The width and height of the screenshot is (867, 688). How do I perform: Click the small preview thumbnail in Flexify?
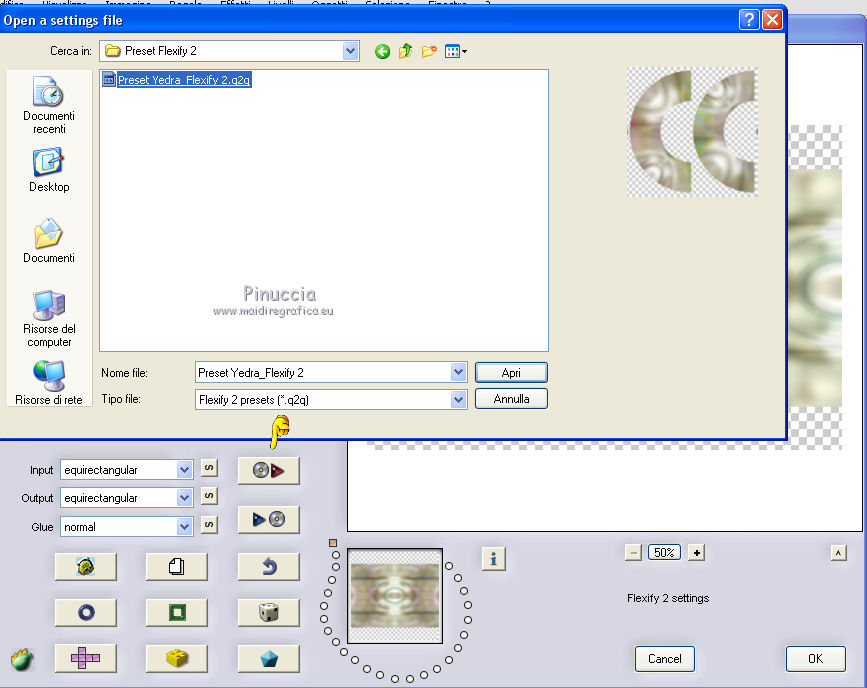click(x=395, y=596)
